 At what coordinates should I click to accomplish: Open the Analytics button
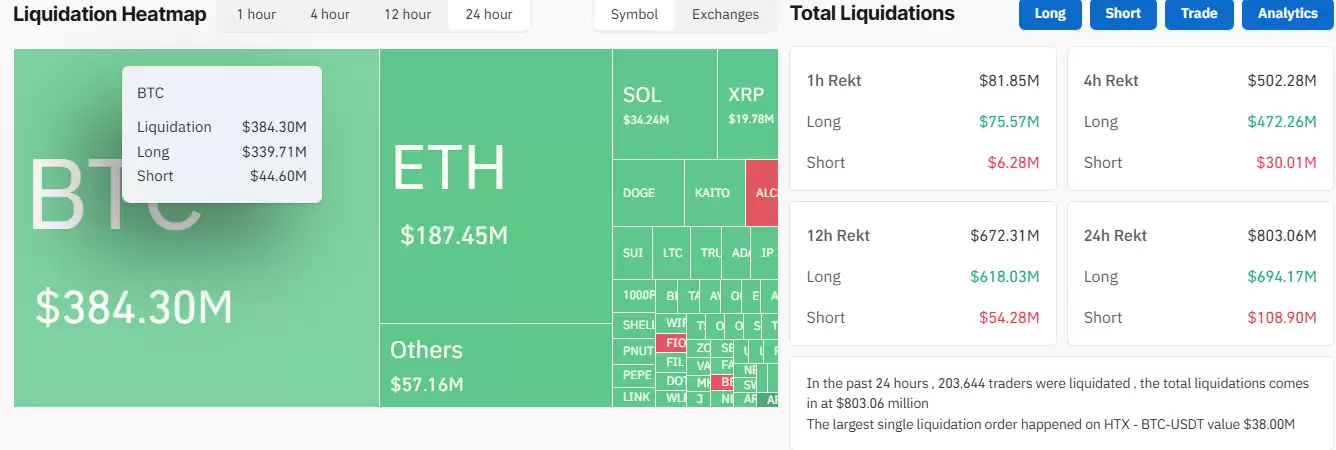coord(1287,13)
